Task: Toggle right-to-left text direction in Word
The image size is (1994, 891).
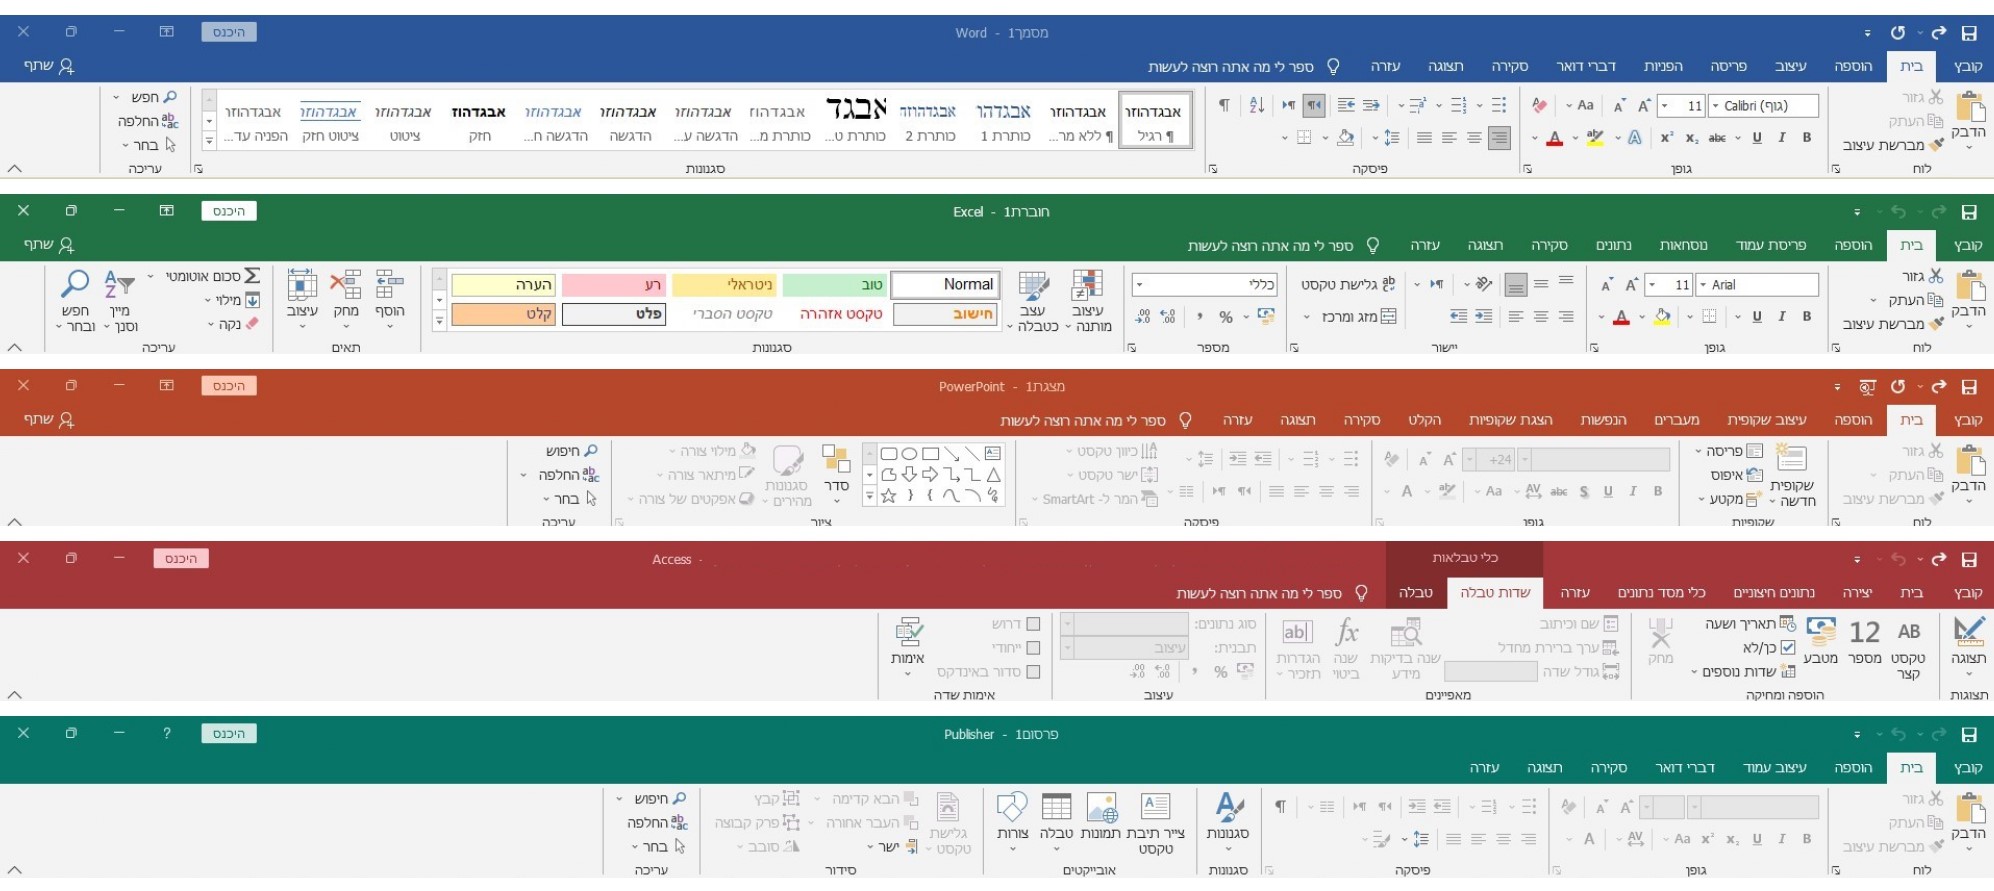Action: pyautogui.click(x=1314, y=105)
